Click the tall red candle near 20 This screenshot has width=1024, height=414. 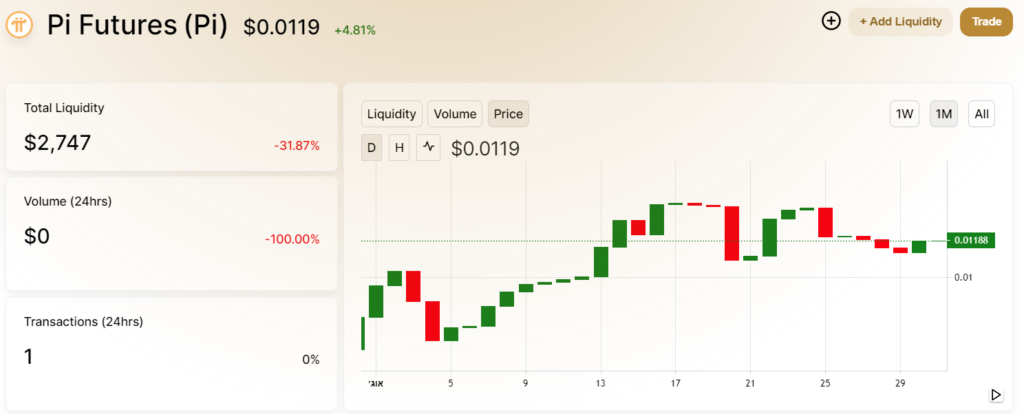(x=732, y=233)
